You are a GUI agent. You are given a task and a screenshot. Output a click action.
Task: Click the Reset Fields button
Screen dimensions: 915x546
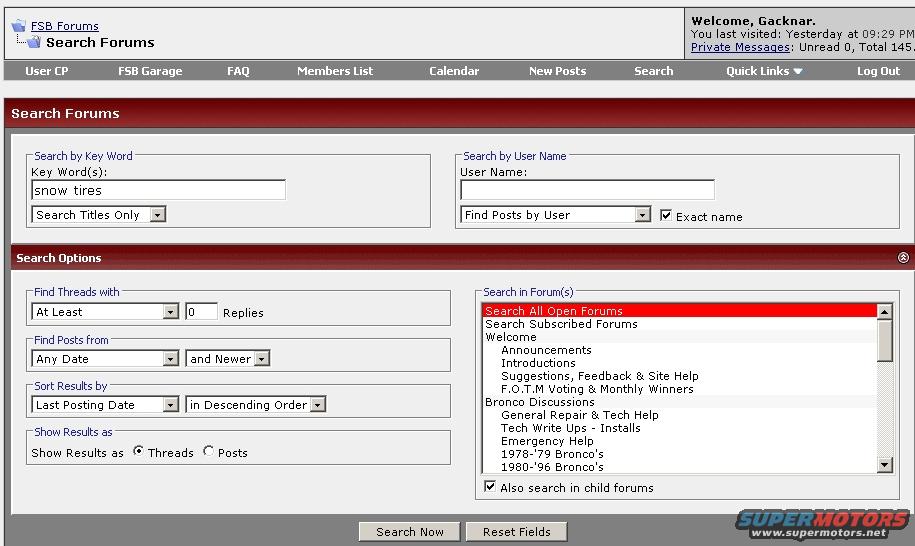pyautogui.click(x=516, y=532)
